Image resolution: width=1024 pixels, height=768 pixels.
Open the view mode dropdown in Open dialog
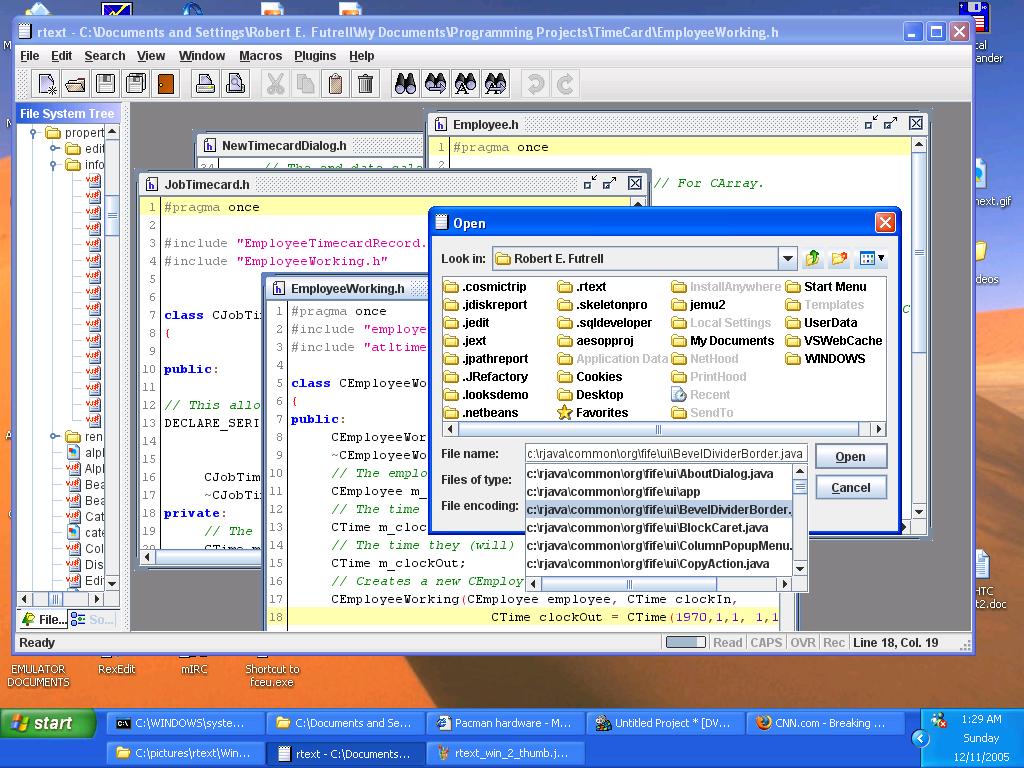(x=872, y=259)
